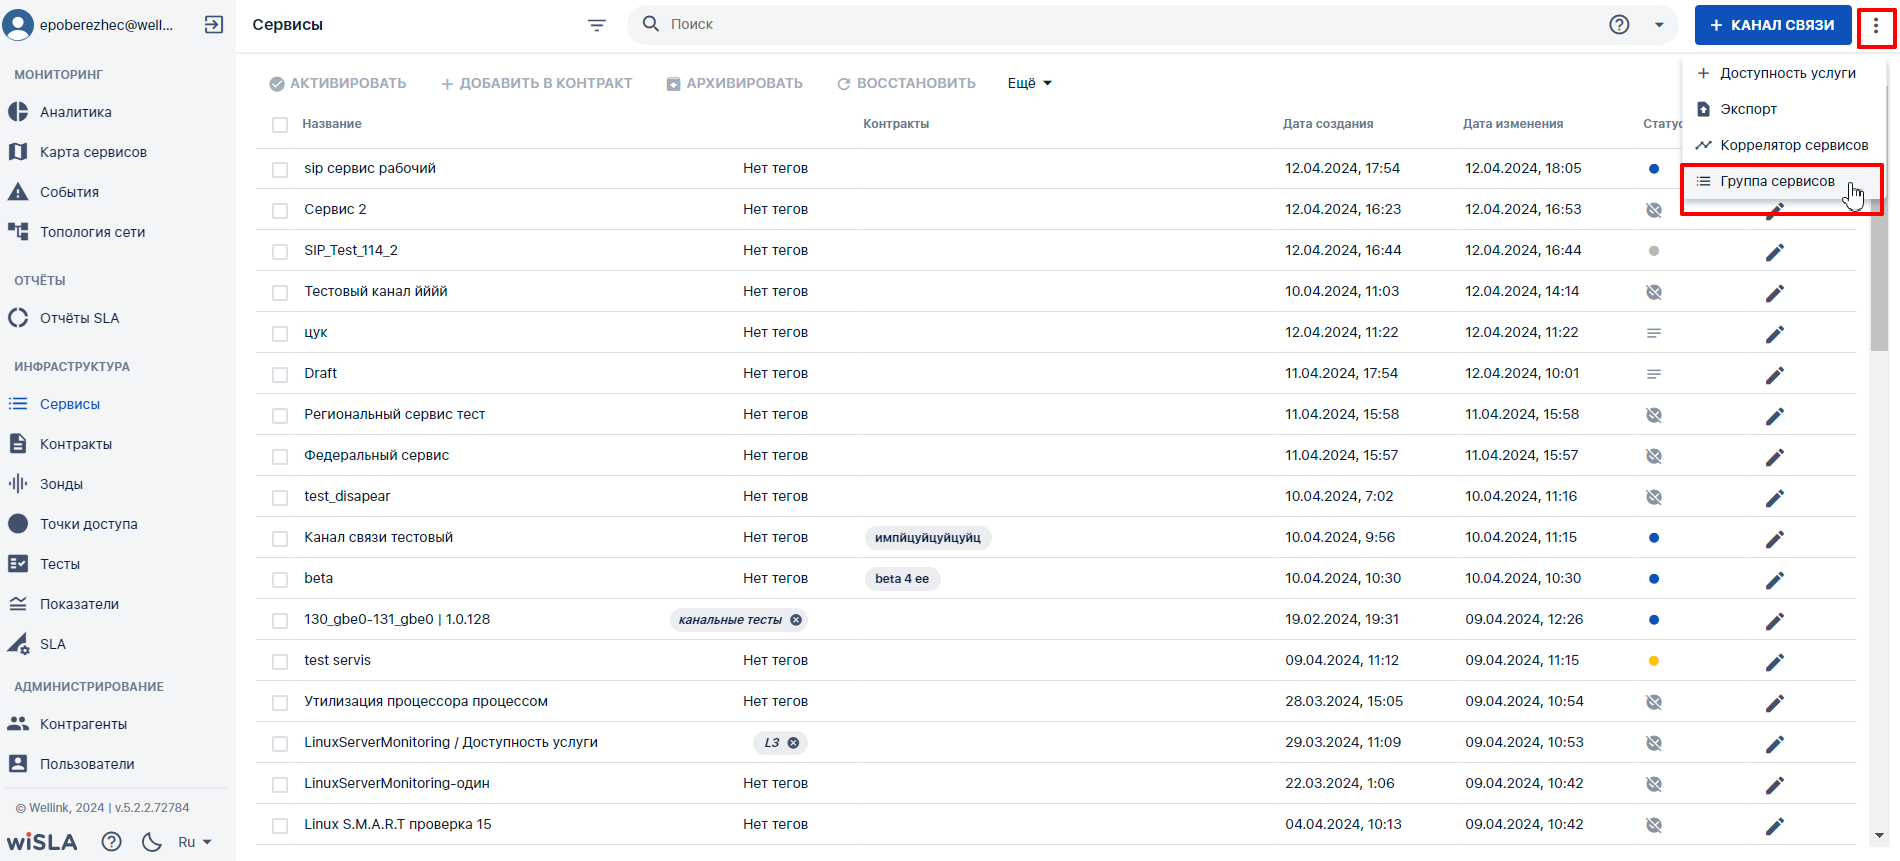Open the user account avatar
Image resolution: width=1900 pixels, height=861 pixels.
tap(18, 25)
